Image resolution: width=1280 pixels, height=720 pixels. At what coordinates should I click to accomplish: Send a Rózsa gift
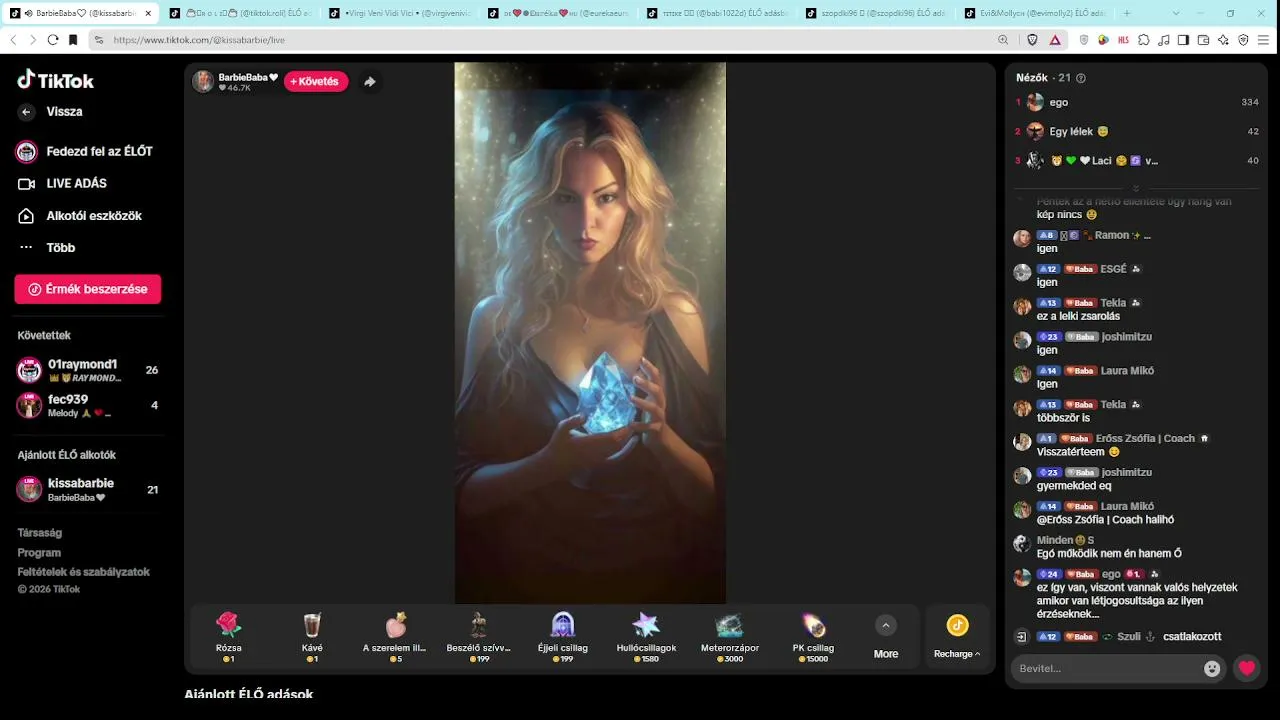pyautogui.click(x=229, y=637)
